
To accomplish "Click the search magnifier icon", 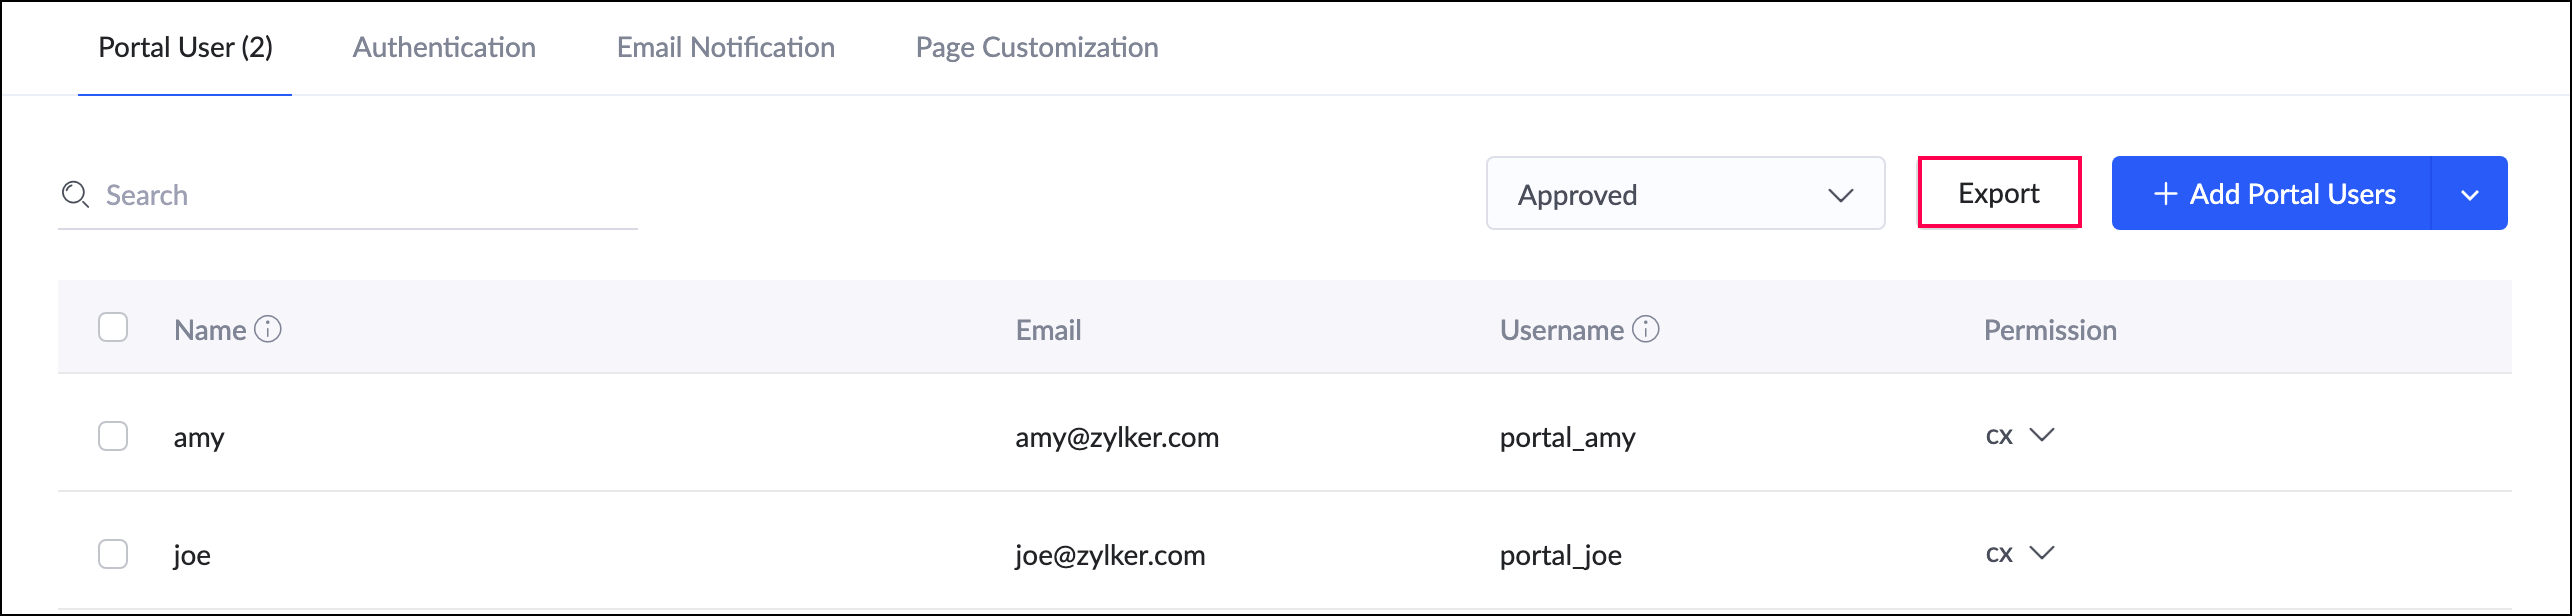I will point(75,194).
